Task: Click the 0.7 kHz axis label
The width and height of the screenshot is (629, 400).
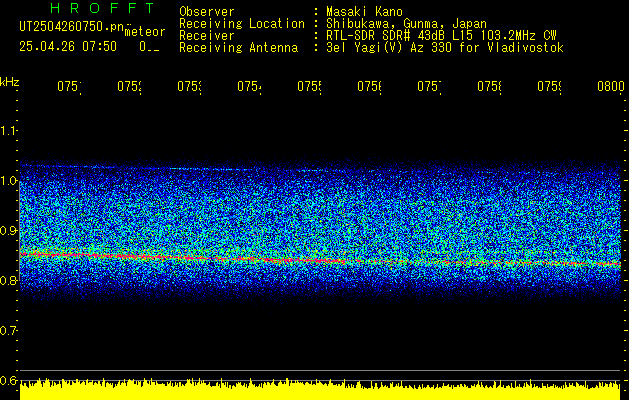Action: coord(8,331)
